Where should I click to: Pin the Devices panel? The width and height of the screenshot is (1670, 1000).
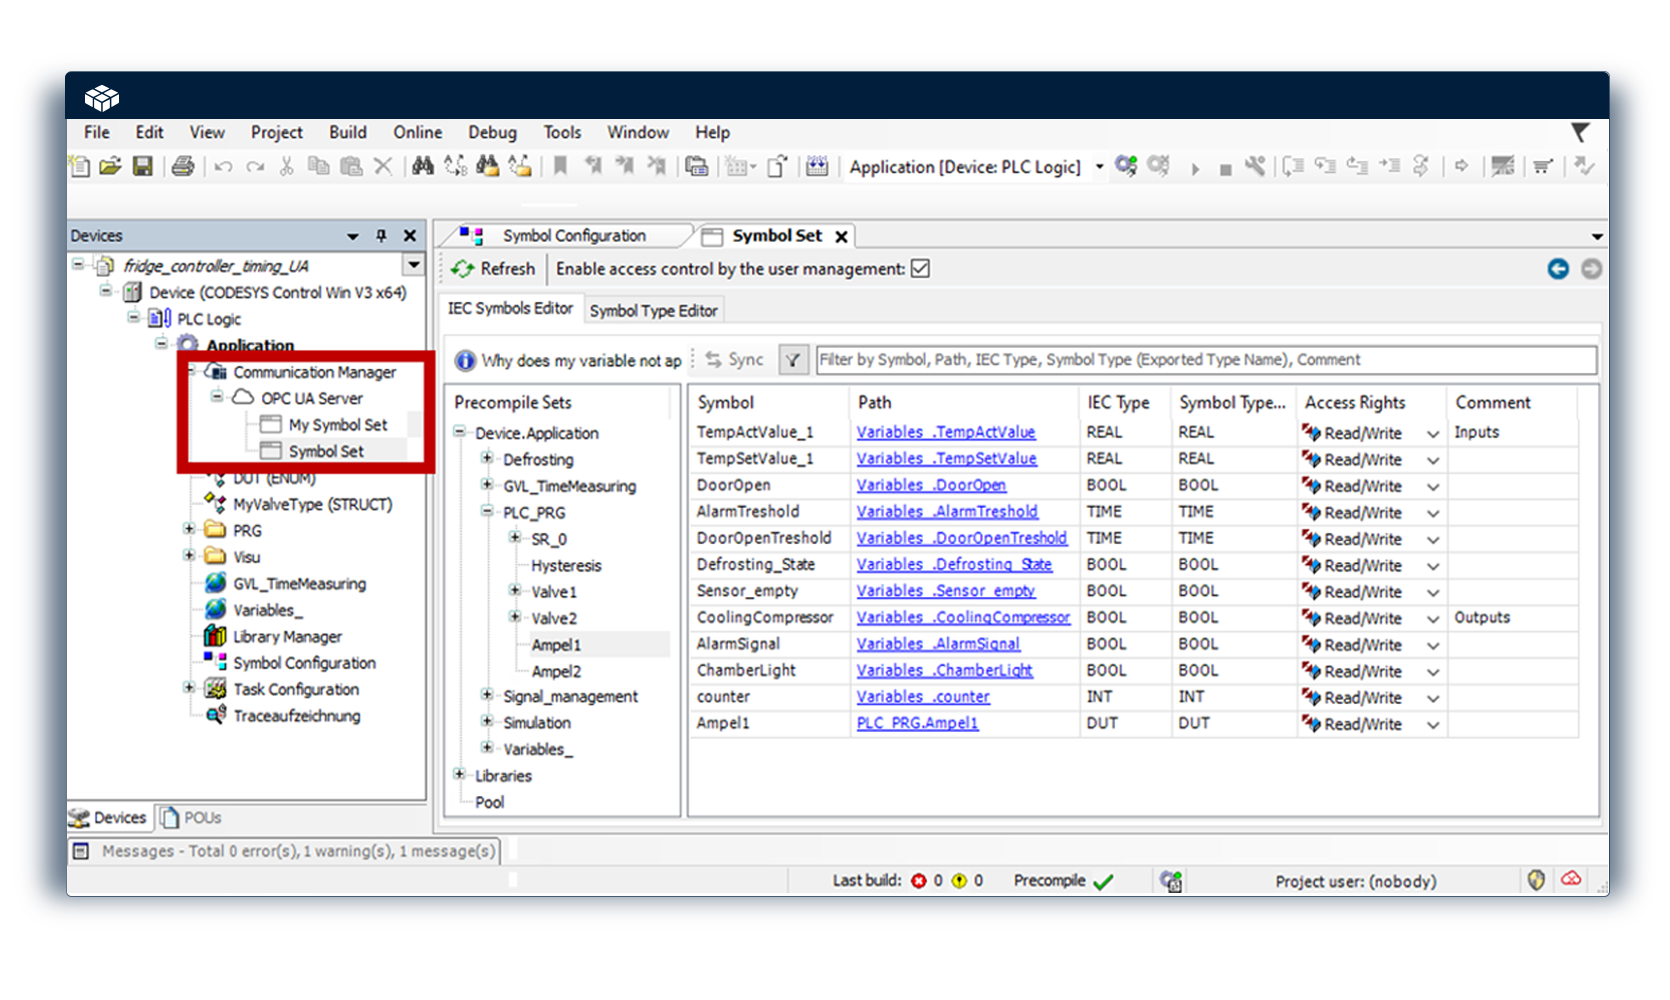pos(381,236)
